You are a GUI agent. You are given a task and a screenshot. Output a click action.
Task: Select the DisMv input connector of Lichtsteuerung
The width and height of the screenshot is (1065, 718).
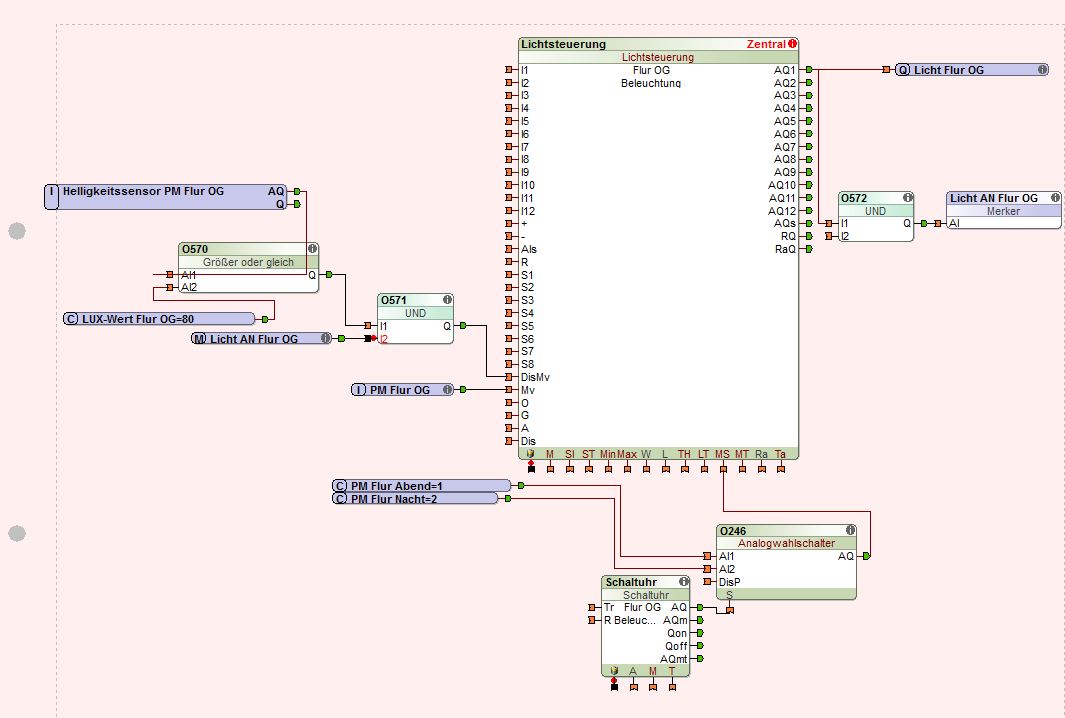coord(509,377)
